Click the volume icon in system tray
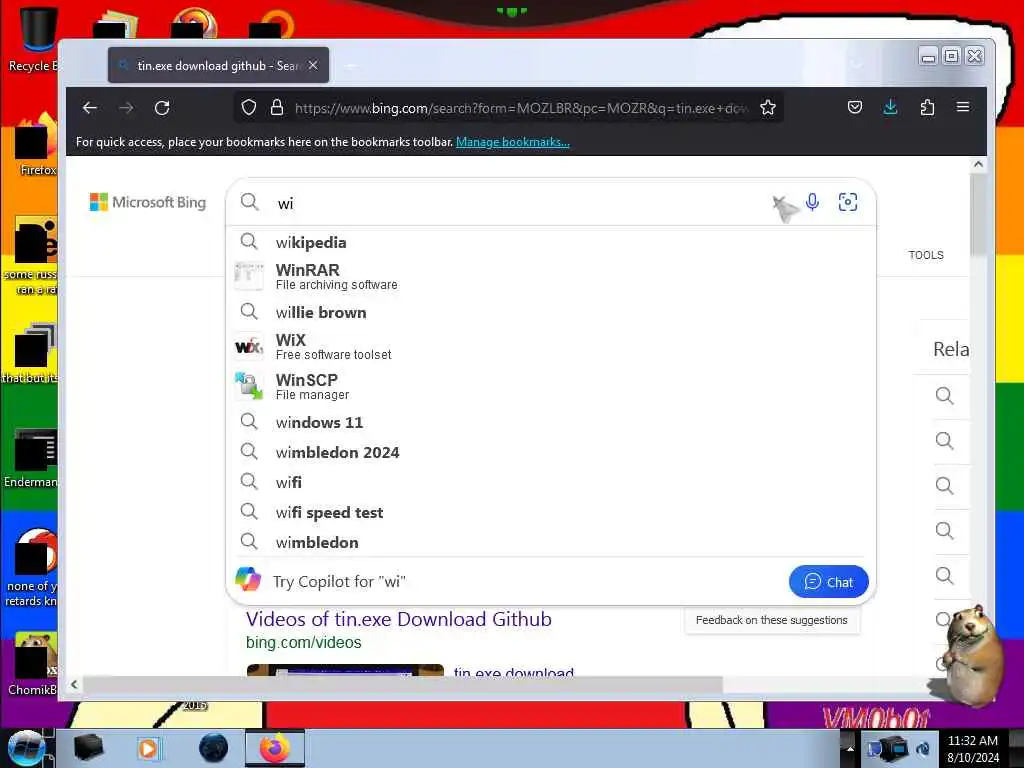 pos(923,749)
